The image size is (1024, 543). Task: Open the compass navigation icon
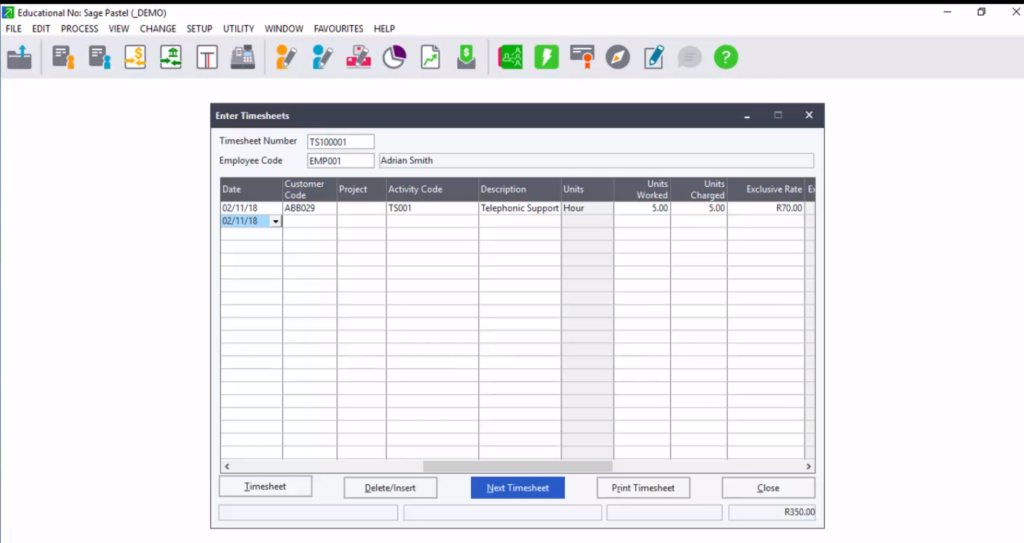coord(618,57)
